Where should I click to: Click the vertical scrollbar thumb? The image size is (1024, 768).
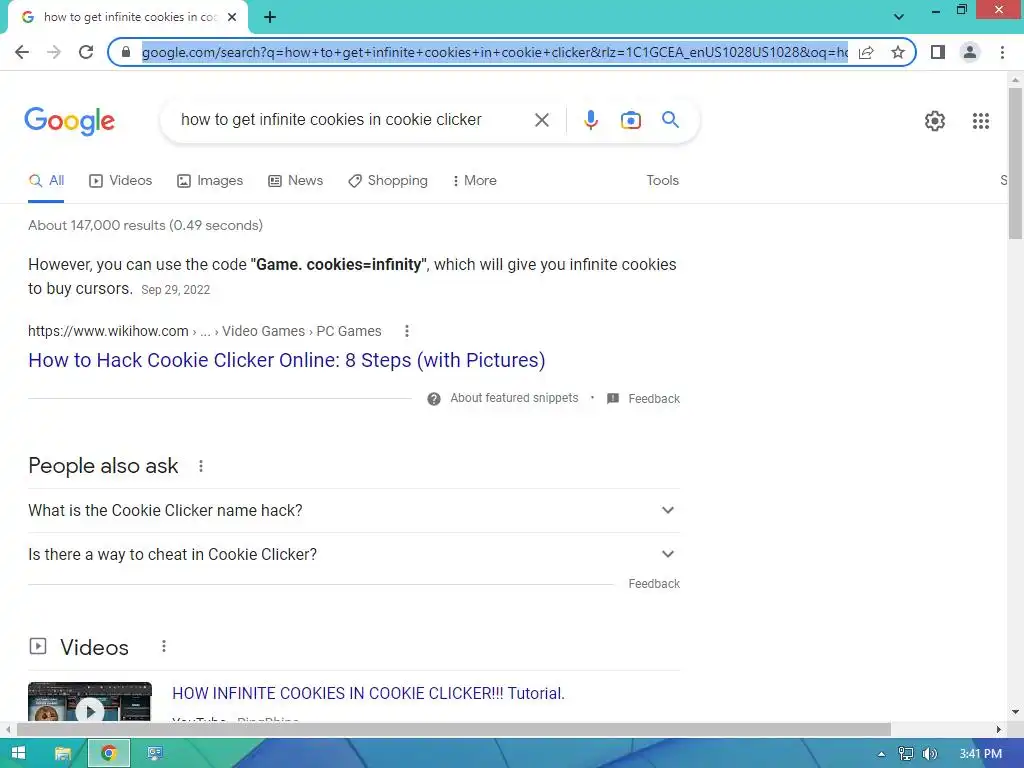1015,163
